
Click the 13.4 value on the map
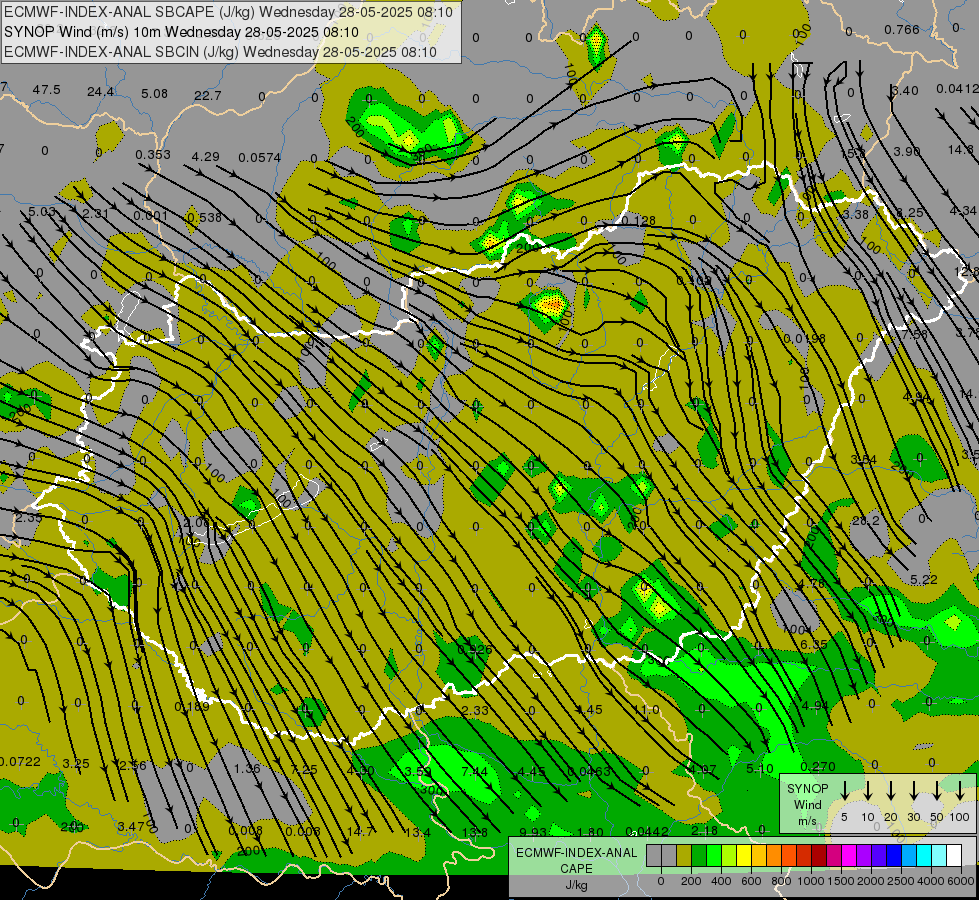coord(417,832)
